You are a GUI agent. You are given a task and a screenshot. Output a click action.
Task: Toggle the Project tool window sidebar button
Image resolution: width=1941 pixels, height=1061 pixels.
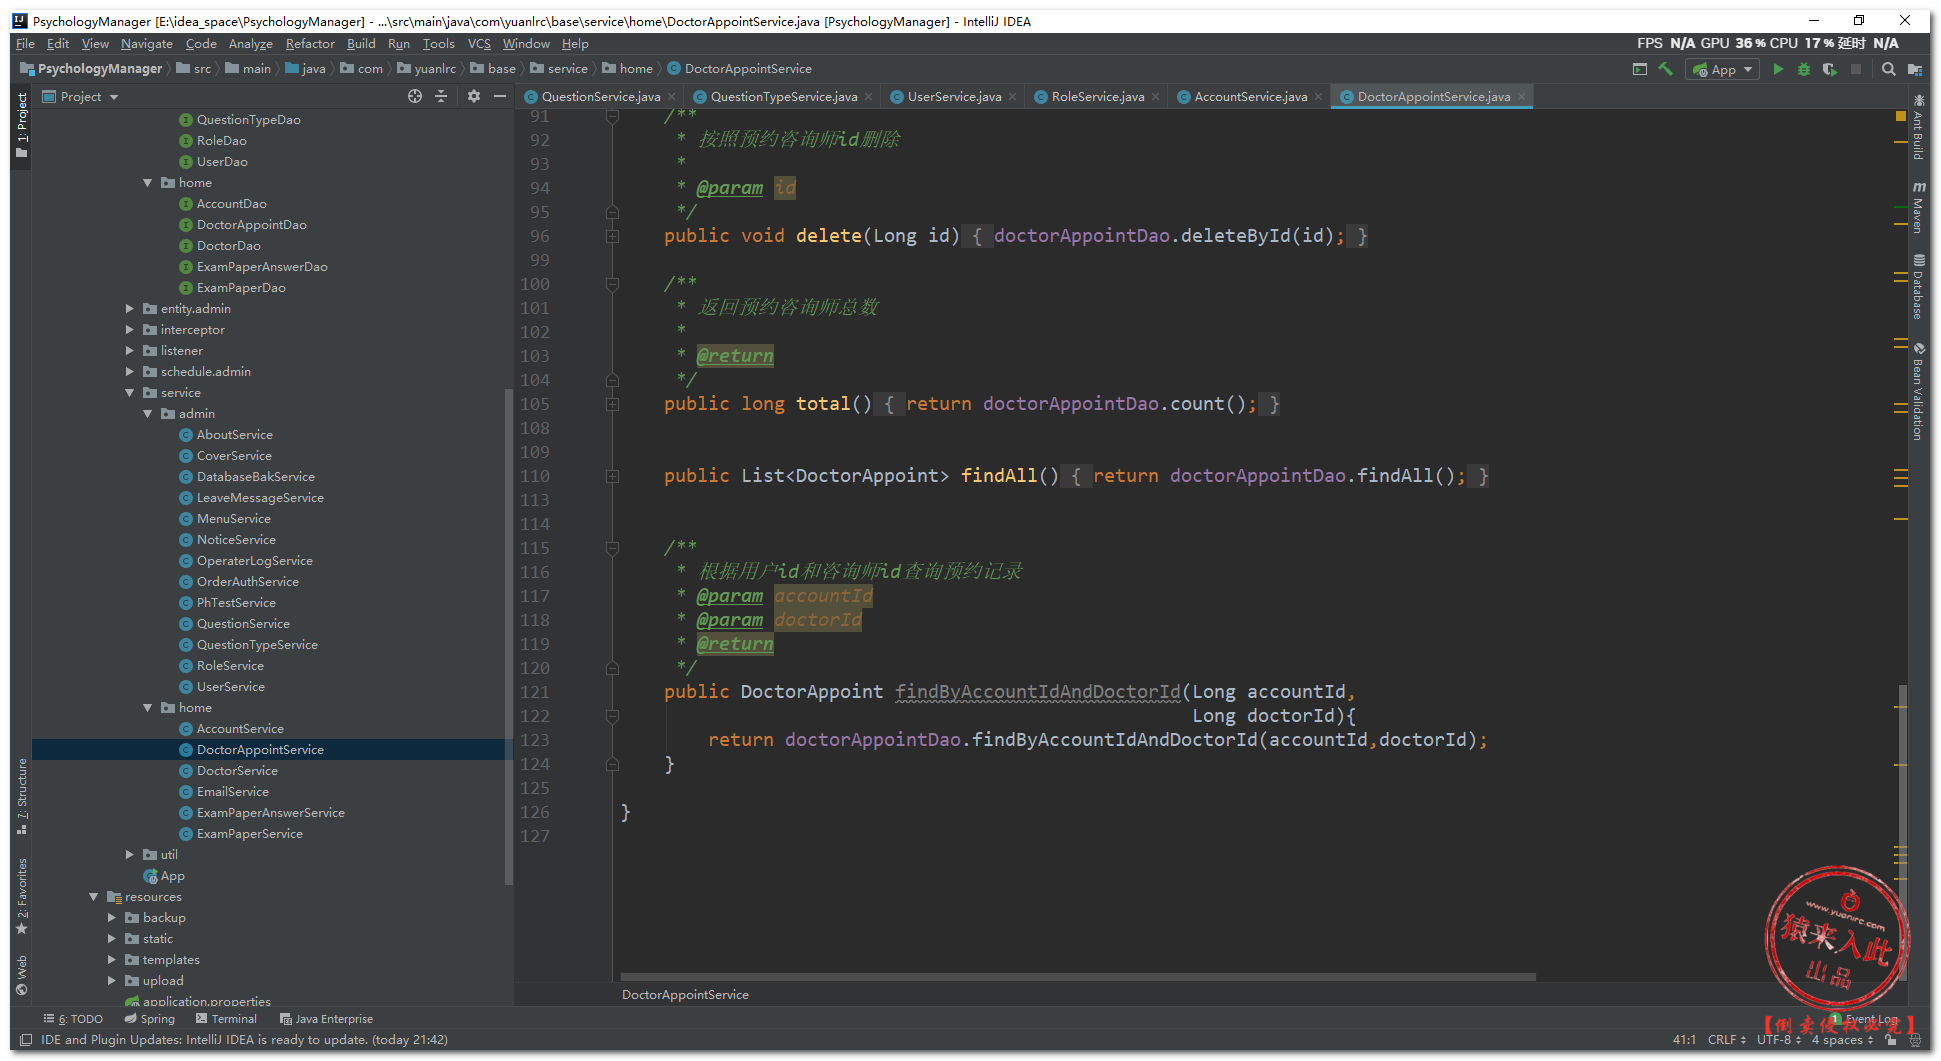coord(21,126)
